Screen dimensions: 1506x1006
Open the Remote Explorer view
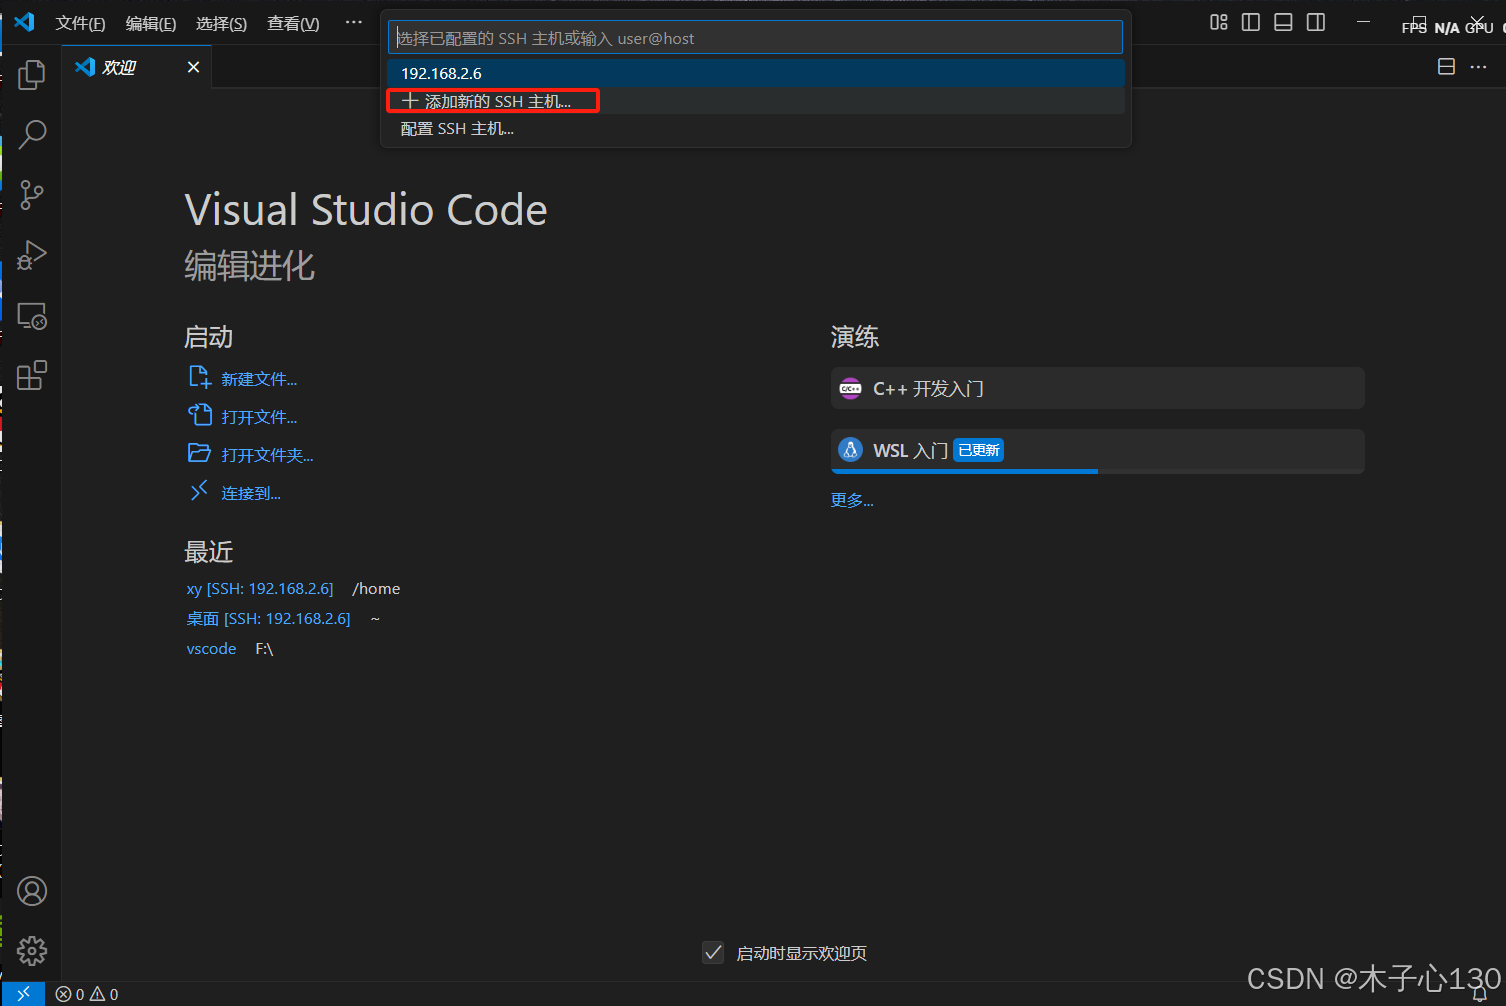[31, 316]
